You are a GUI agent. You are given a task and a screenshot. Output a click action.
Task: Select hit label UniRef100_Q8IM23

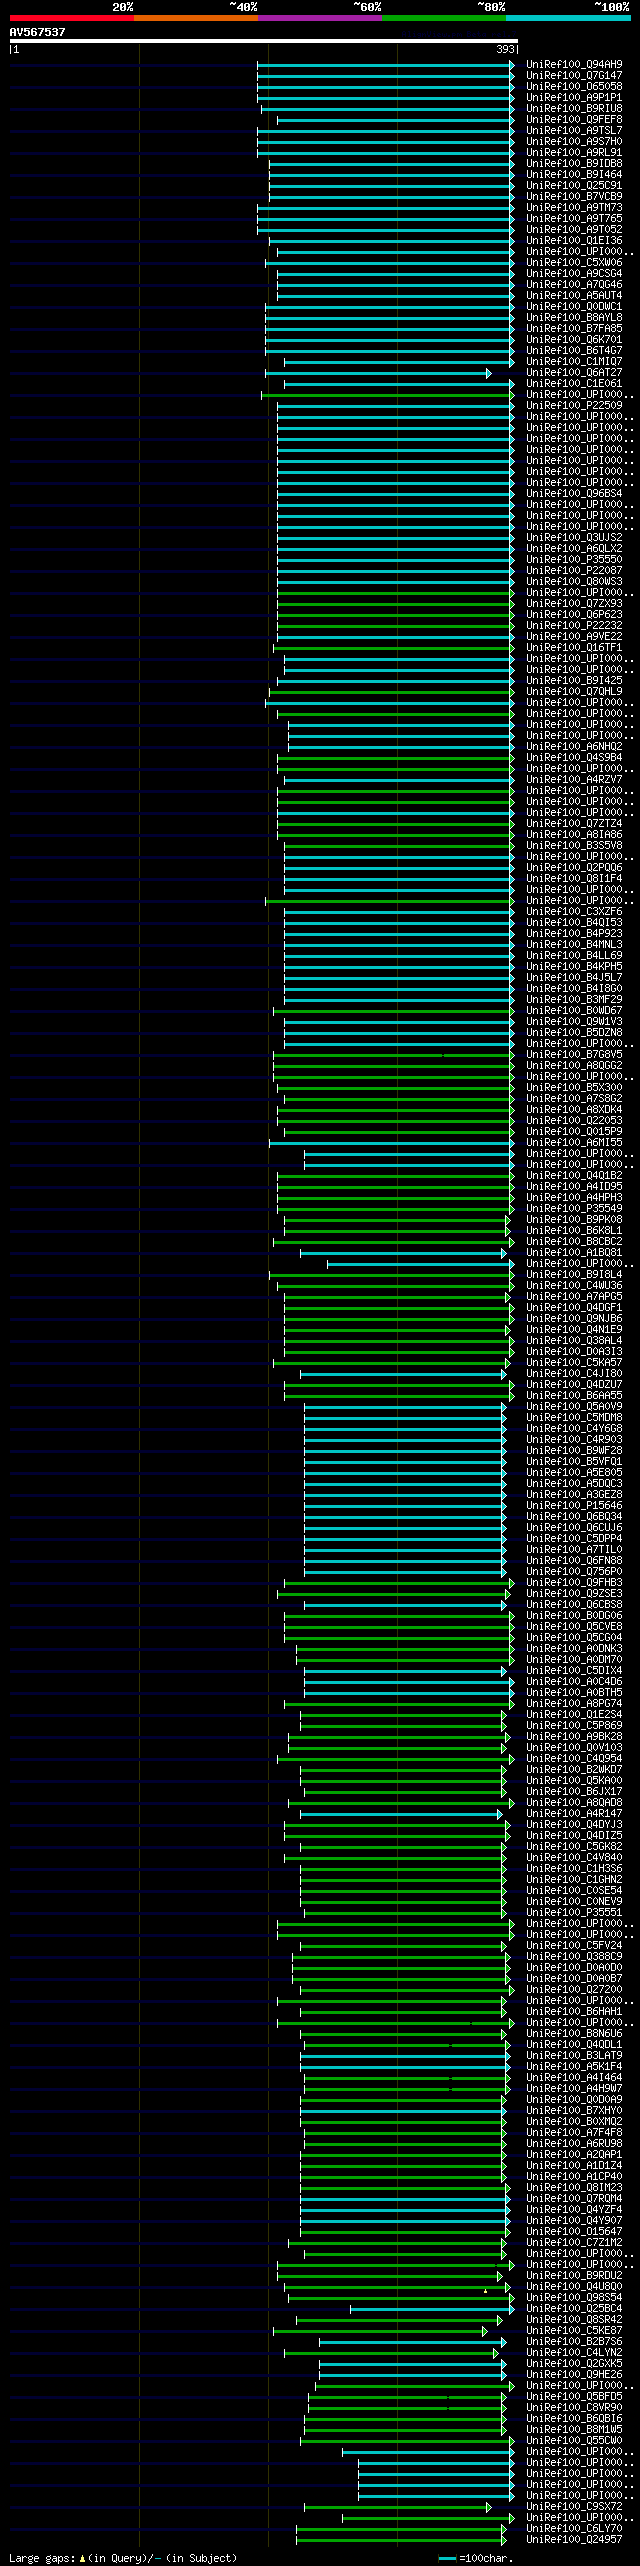click(574, 2187)
